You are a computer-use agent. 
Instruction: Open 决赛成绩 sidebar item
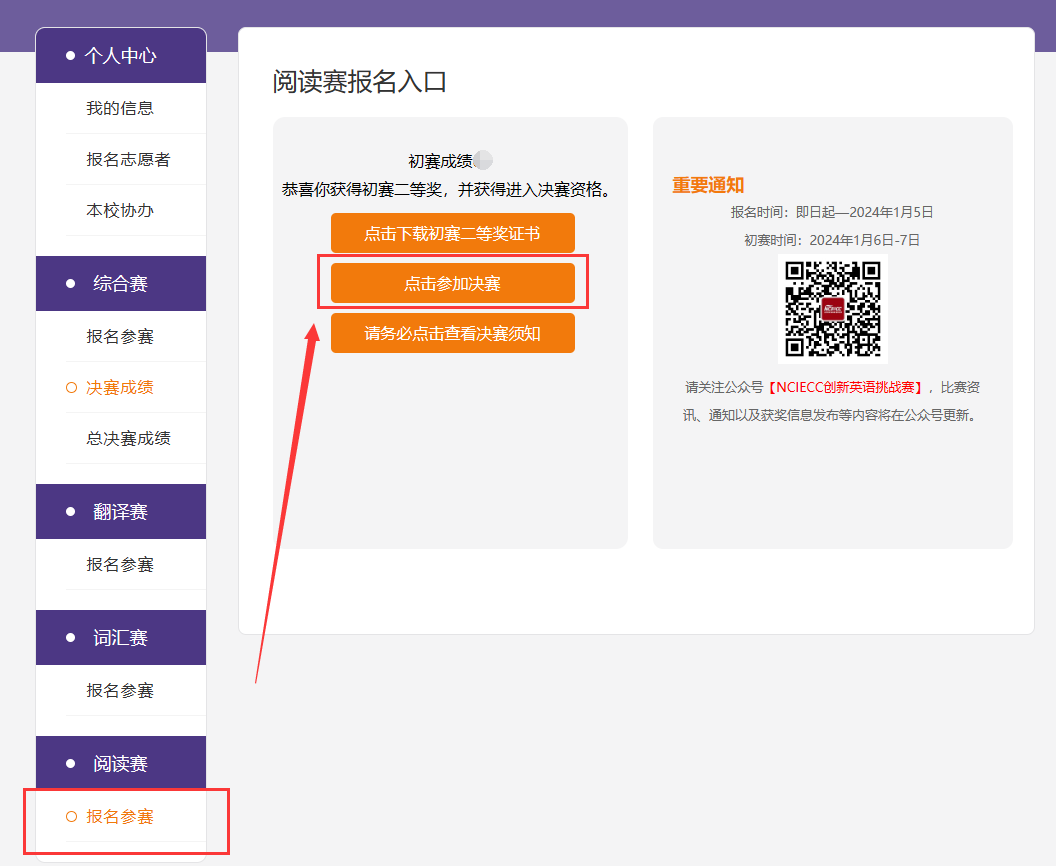pos(120,388)
